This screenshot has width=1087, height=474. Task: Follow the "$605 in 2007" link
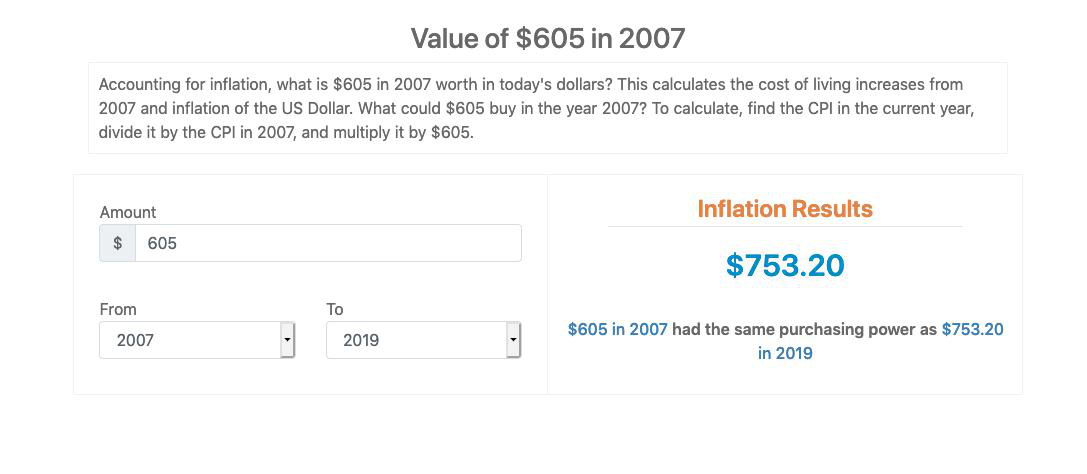617,329
